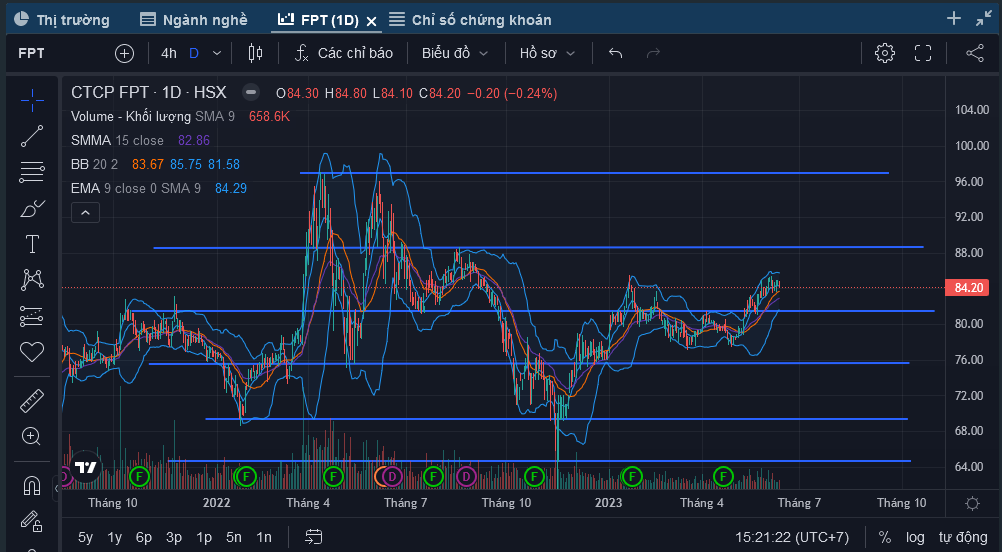Toggle percent scale mode
This screenshot has height=552, width=1002.
tap(884, 537)
